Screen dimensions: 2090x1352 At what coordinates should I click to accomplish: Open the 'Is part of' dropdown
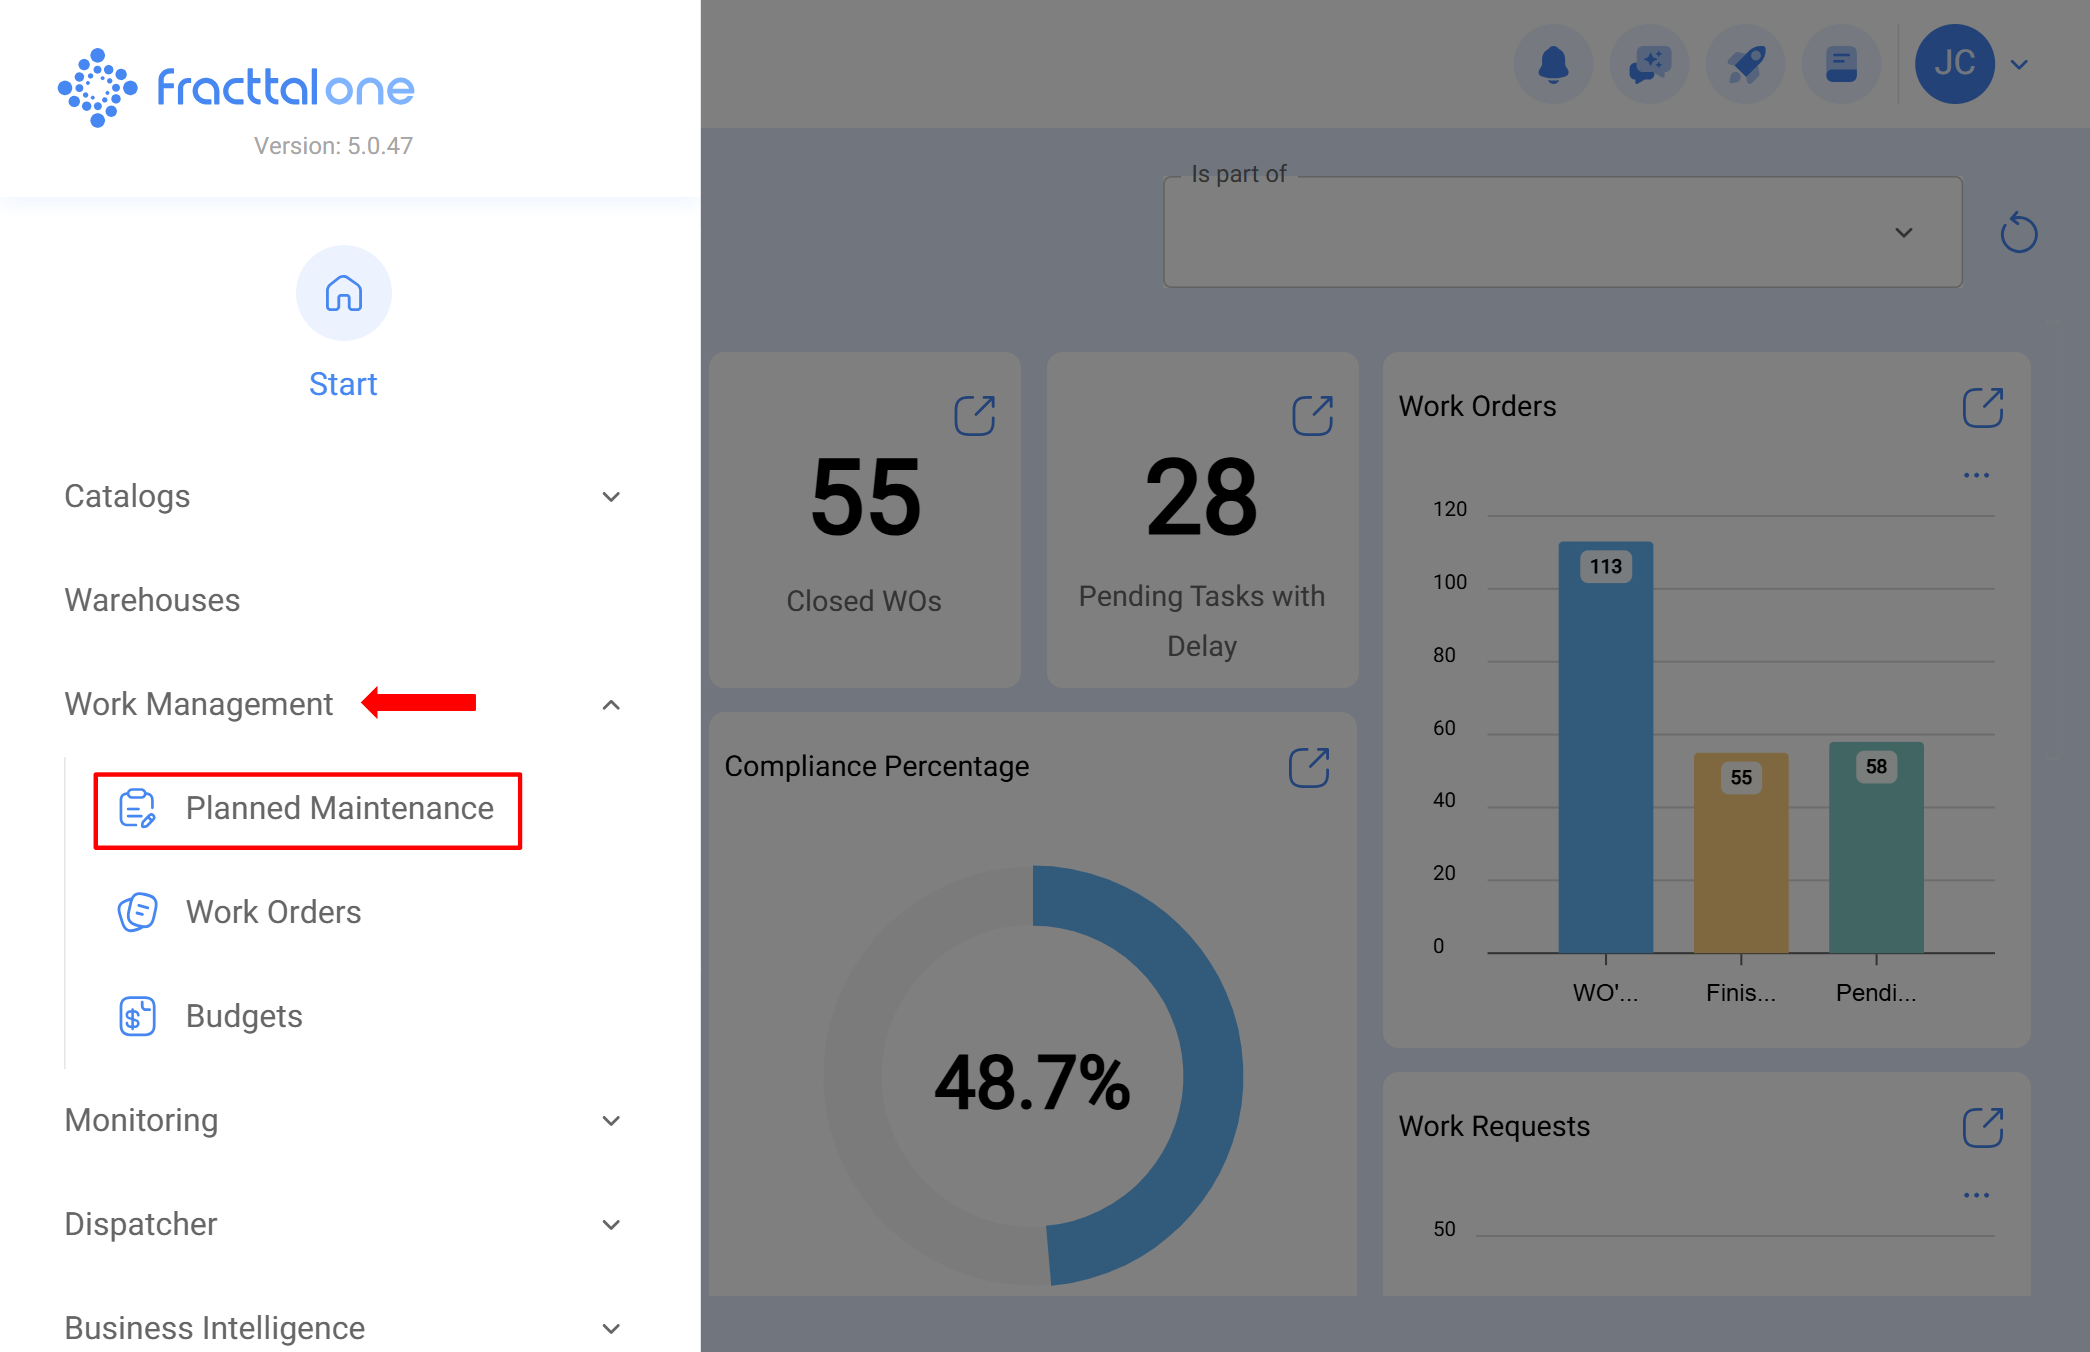click(x=1903, y=232)
